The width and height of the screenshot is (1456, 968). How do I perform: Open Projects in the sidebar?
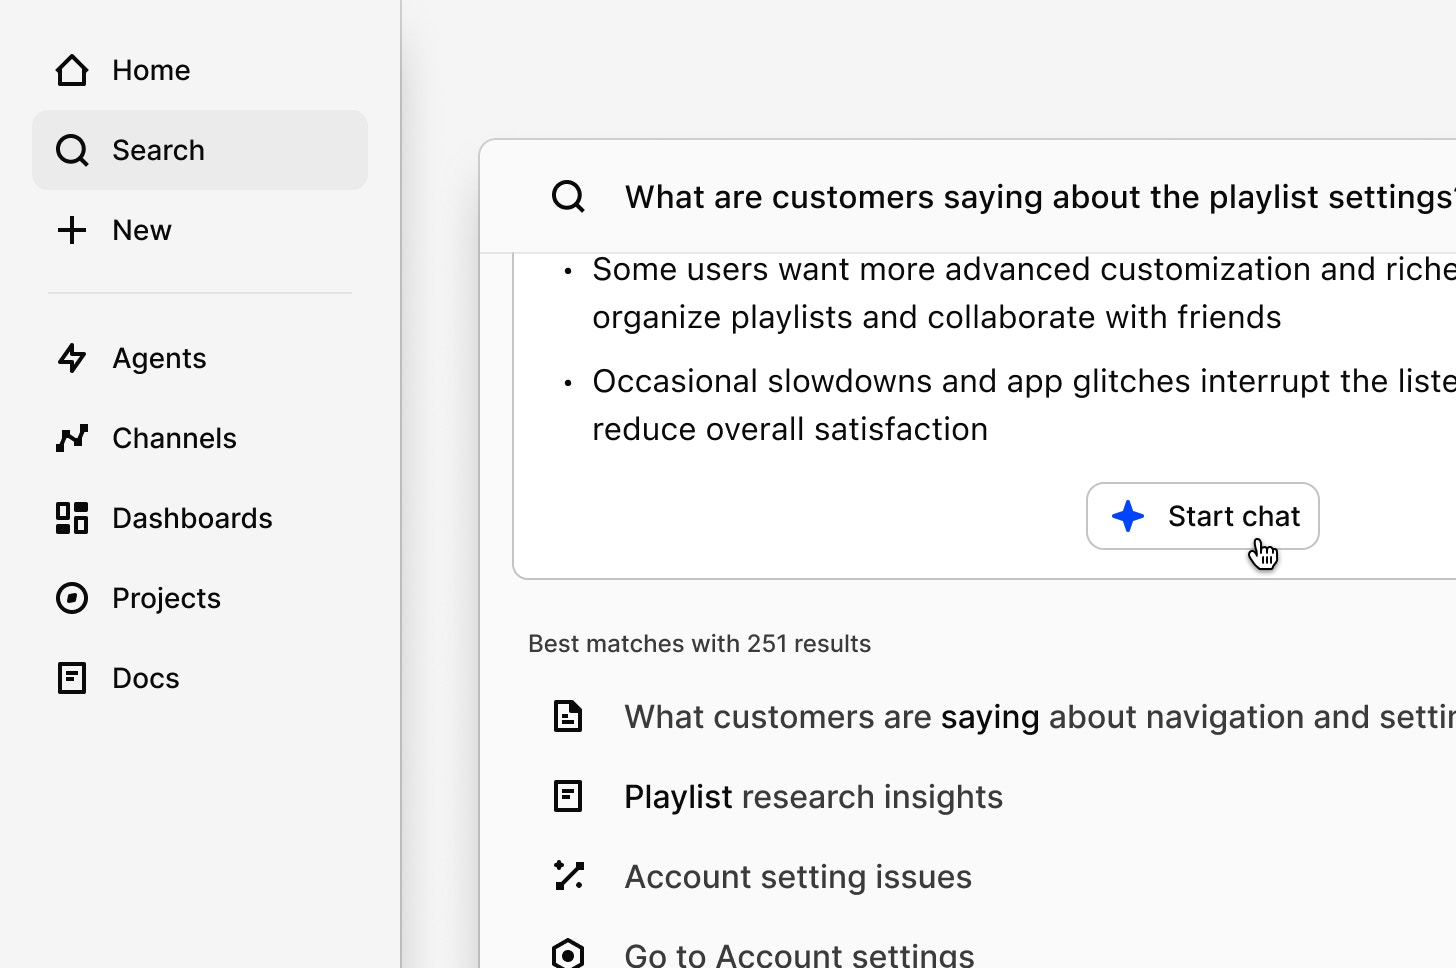pos(200,598)
